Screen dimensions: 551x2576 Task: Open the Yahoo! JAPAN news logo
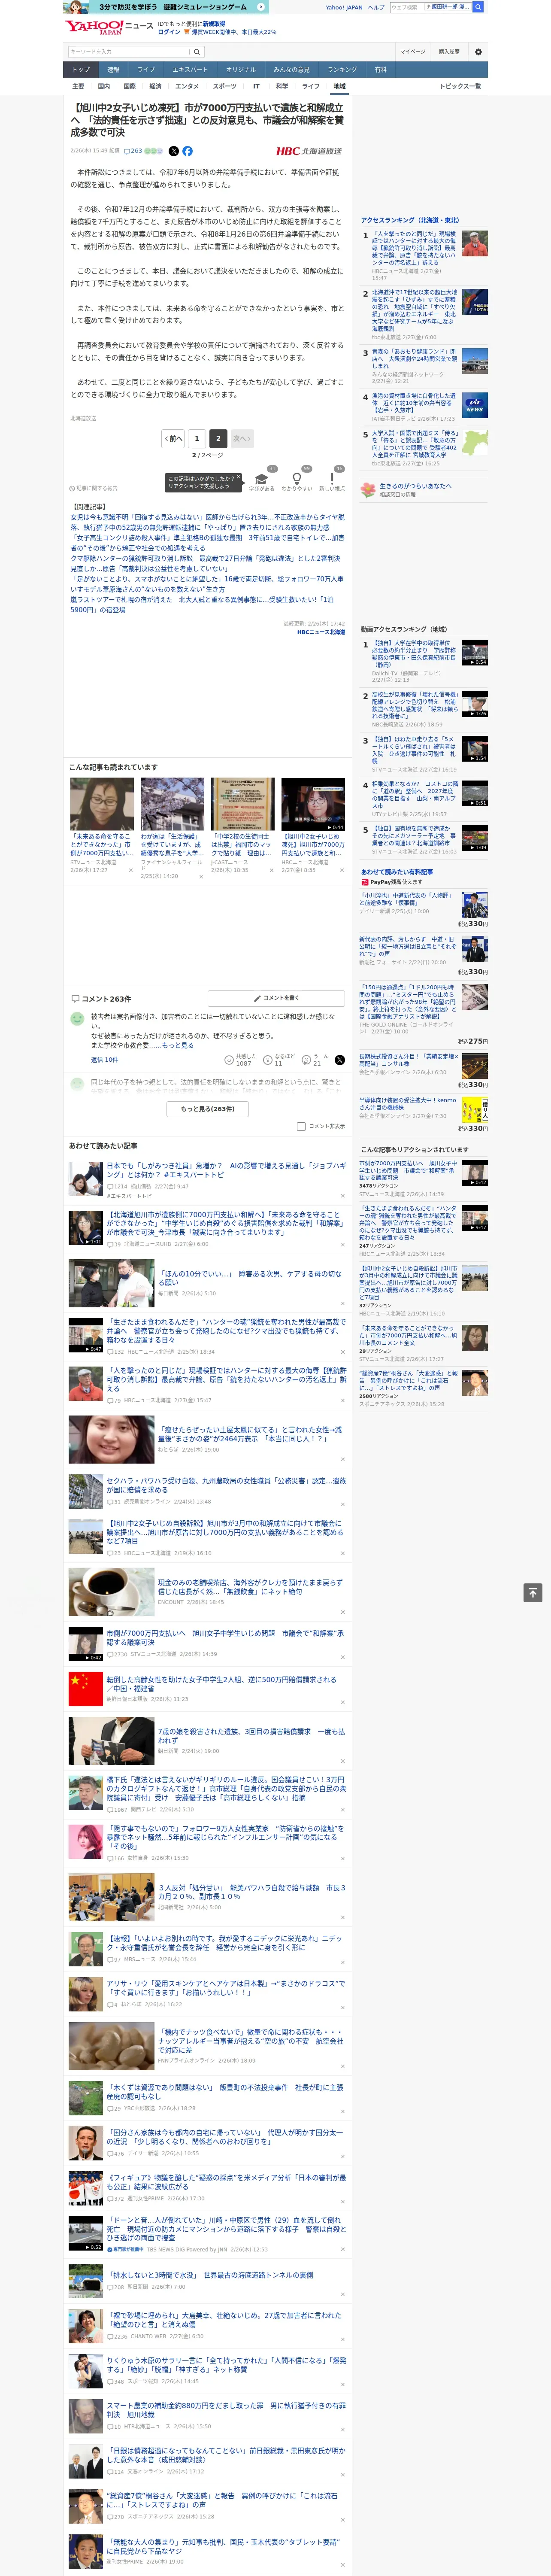pyautogui.click(x=108, y=27)
